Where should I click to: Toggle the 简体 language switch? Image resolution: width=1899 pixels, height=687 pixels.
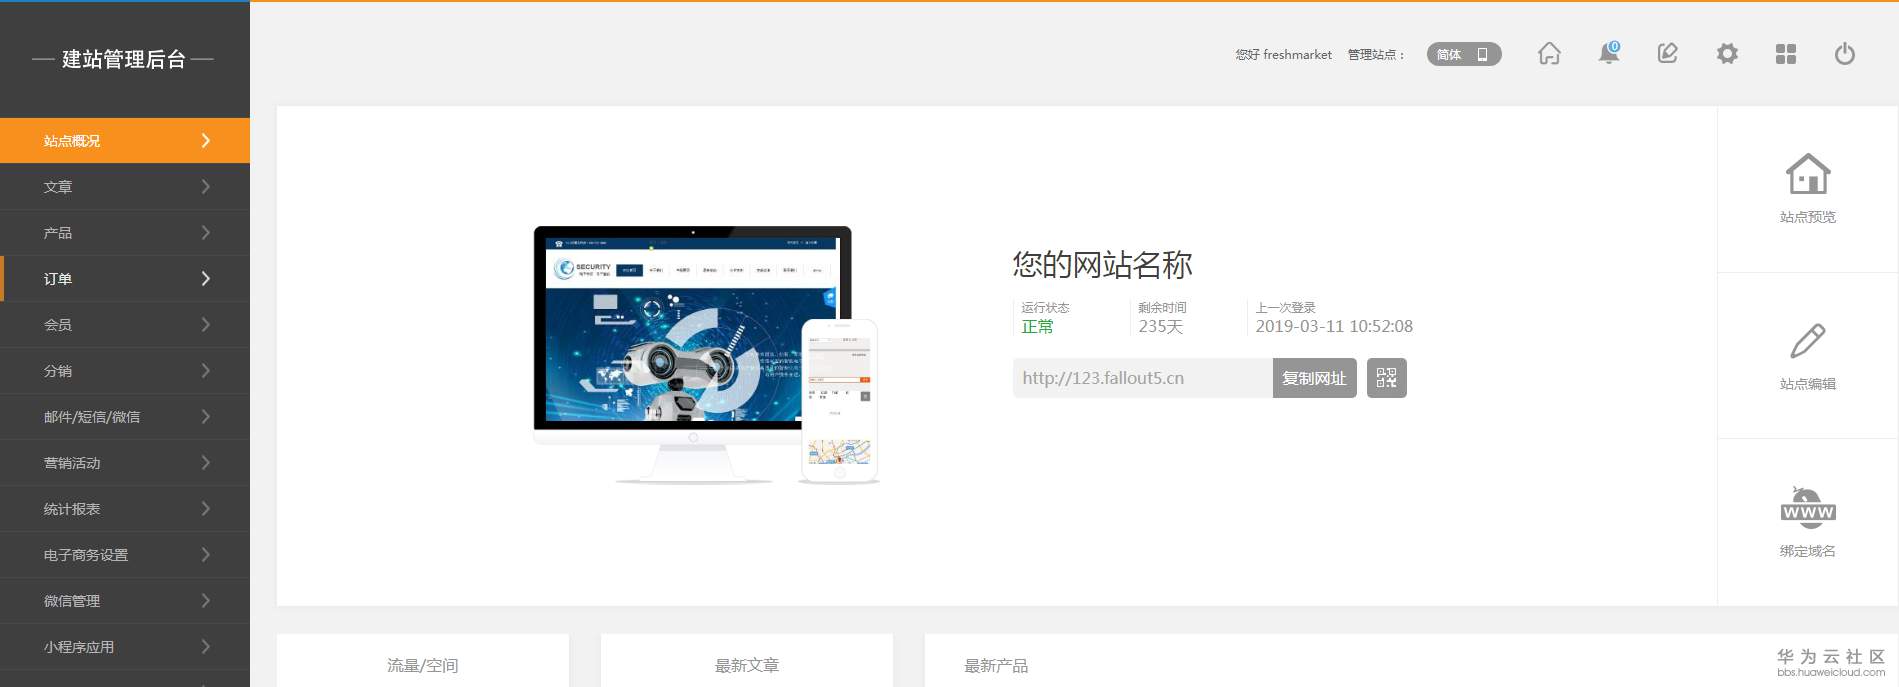click(1464, 54)
